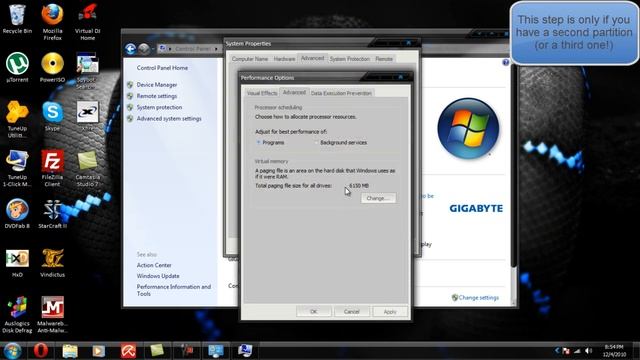Click the Control Panel forward arrow
The height and width of the screenshot is (360, 640).
click(143, 49)
